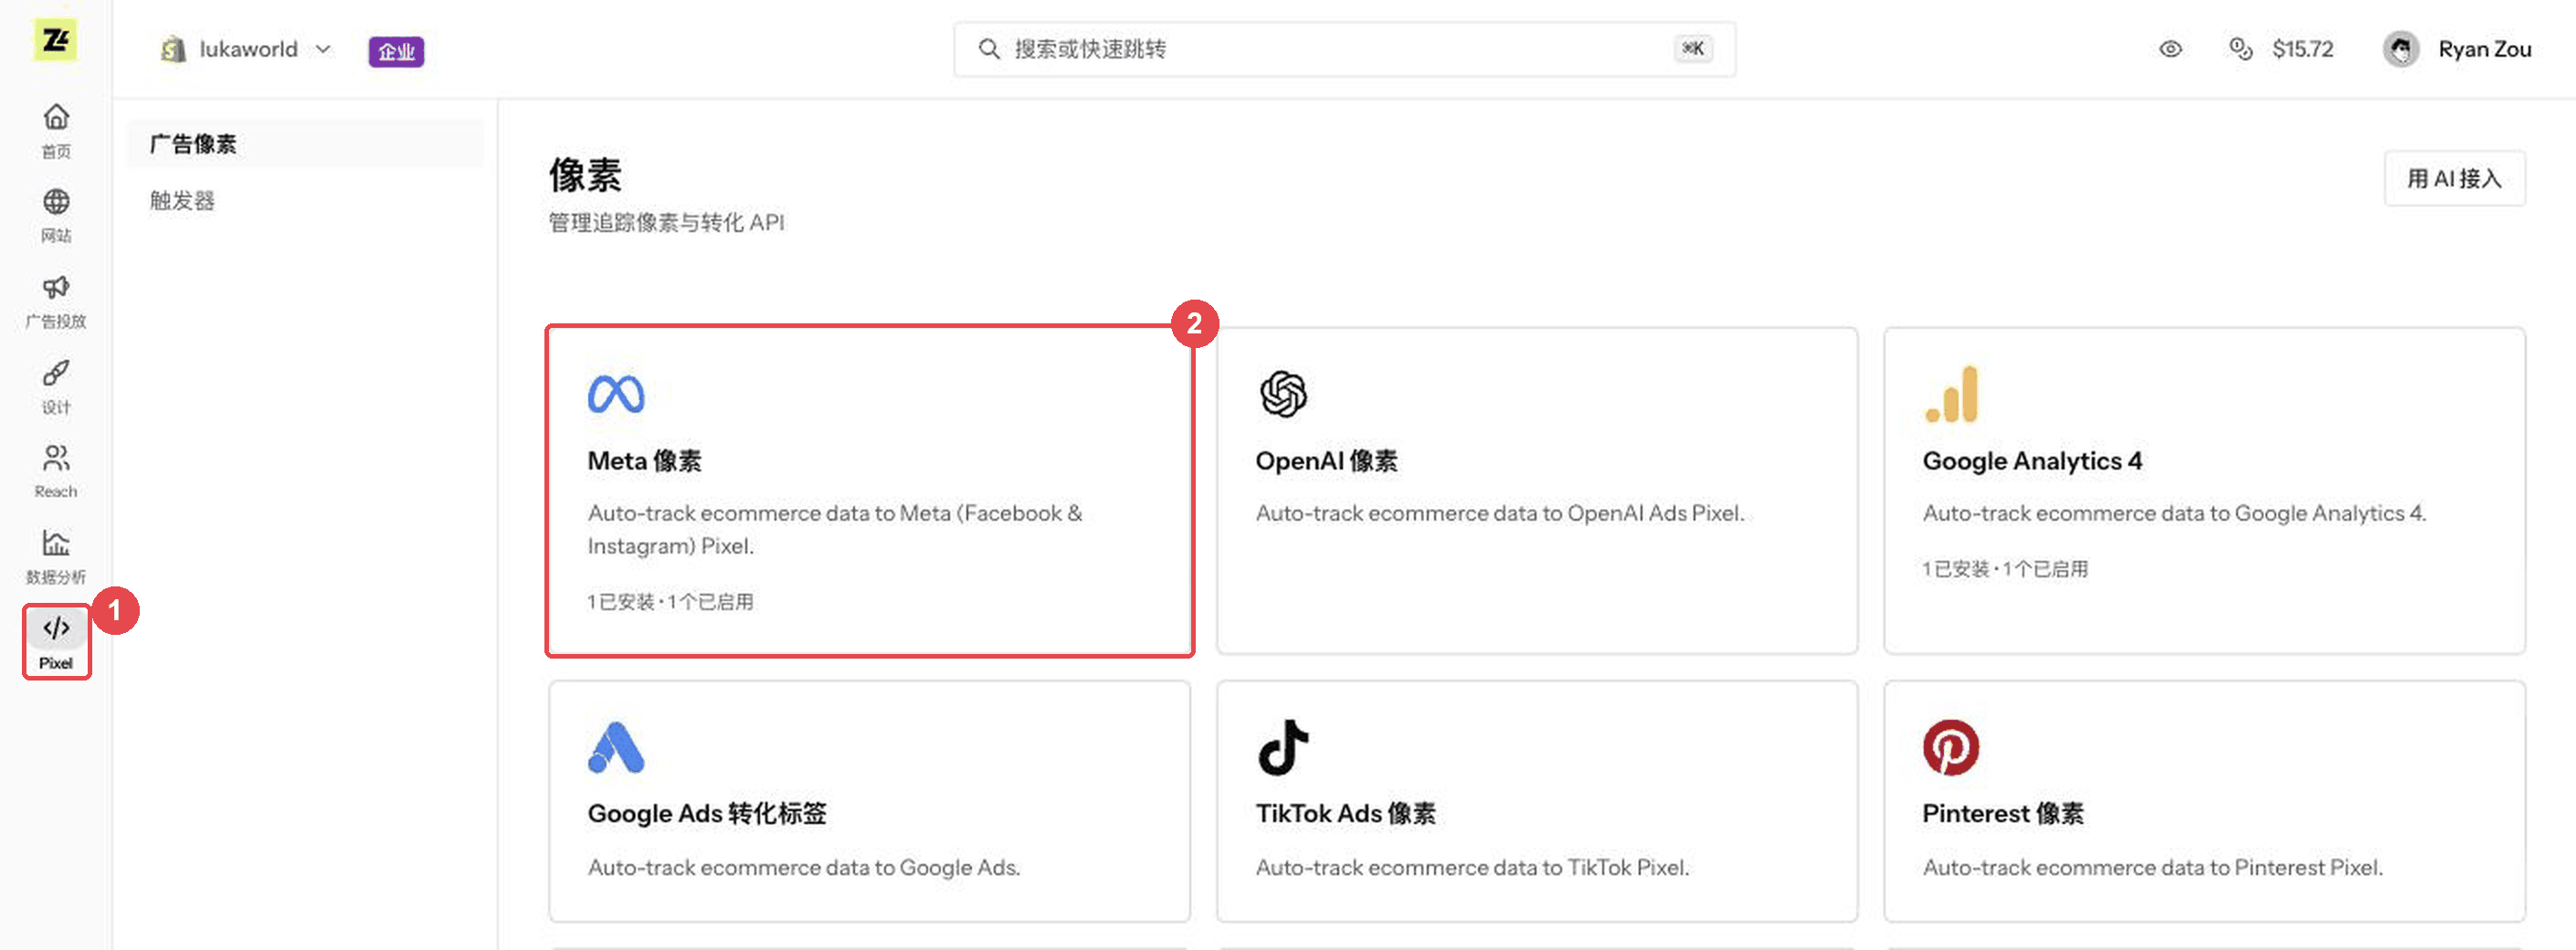Click the 'Auto-track ecommerce data to Google Ads.' text
This screenshot has height=950, width=2576.
804,868
